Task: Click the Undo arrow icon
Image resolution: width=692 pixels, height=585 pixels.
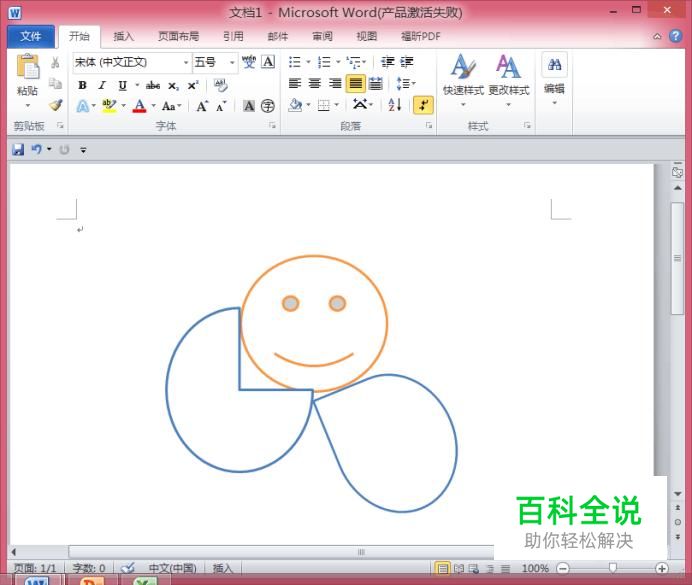Action: (x=37, y=150)
